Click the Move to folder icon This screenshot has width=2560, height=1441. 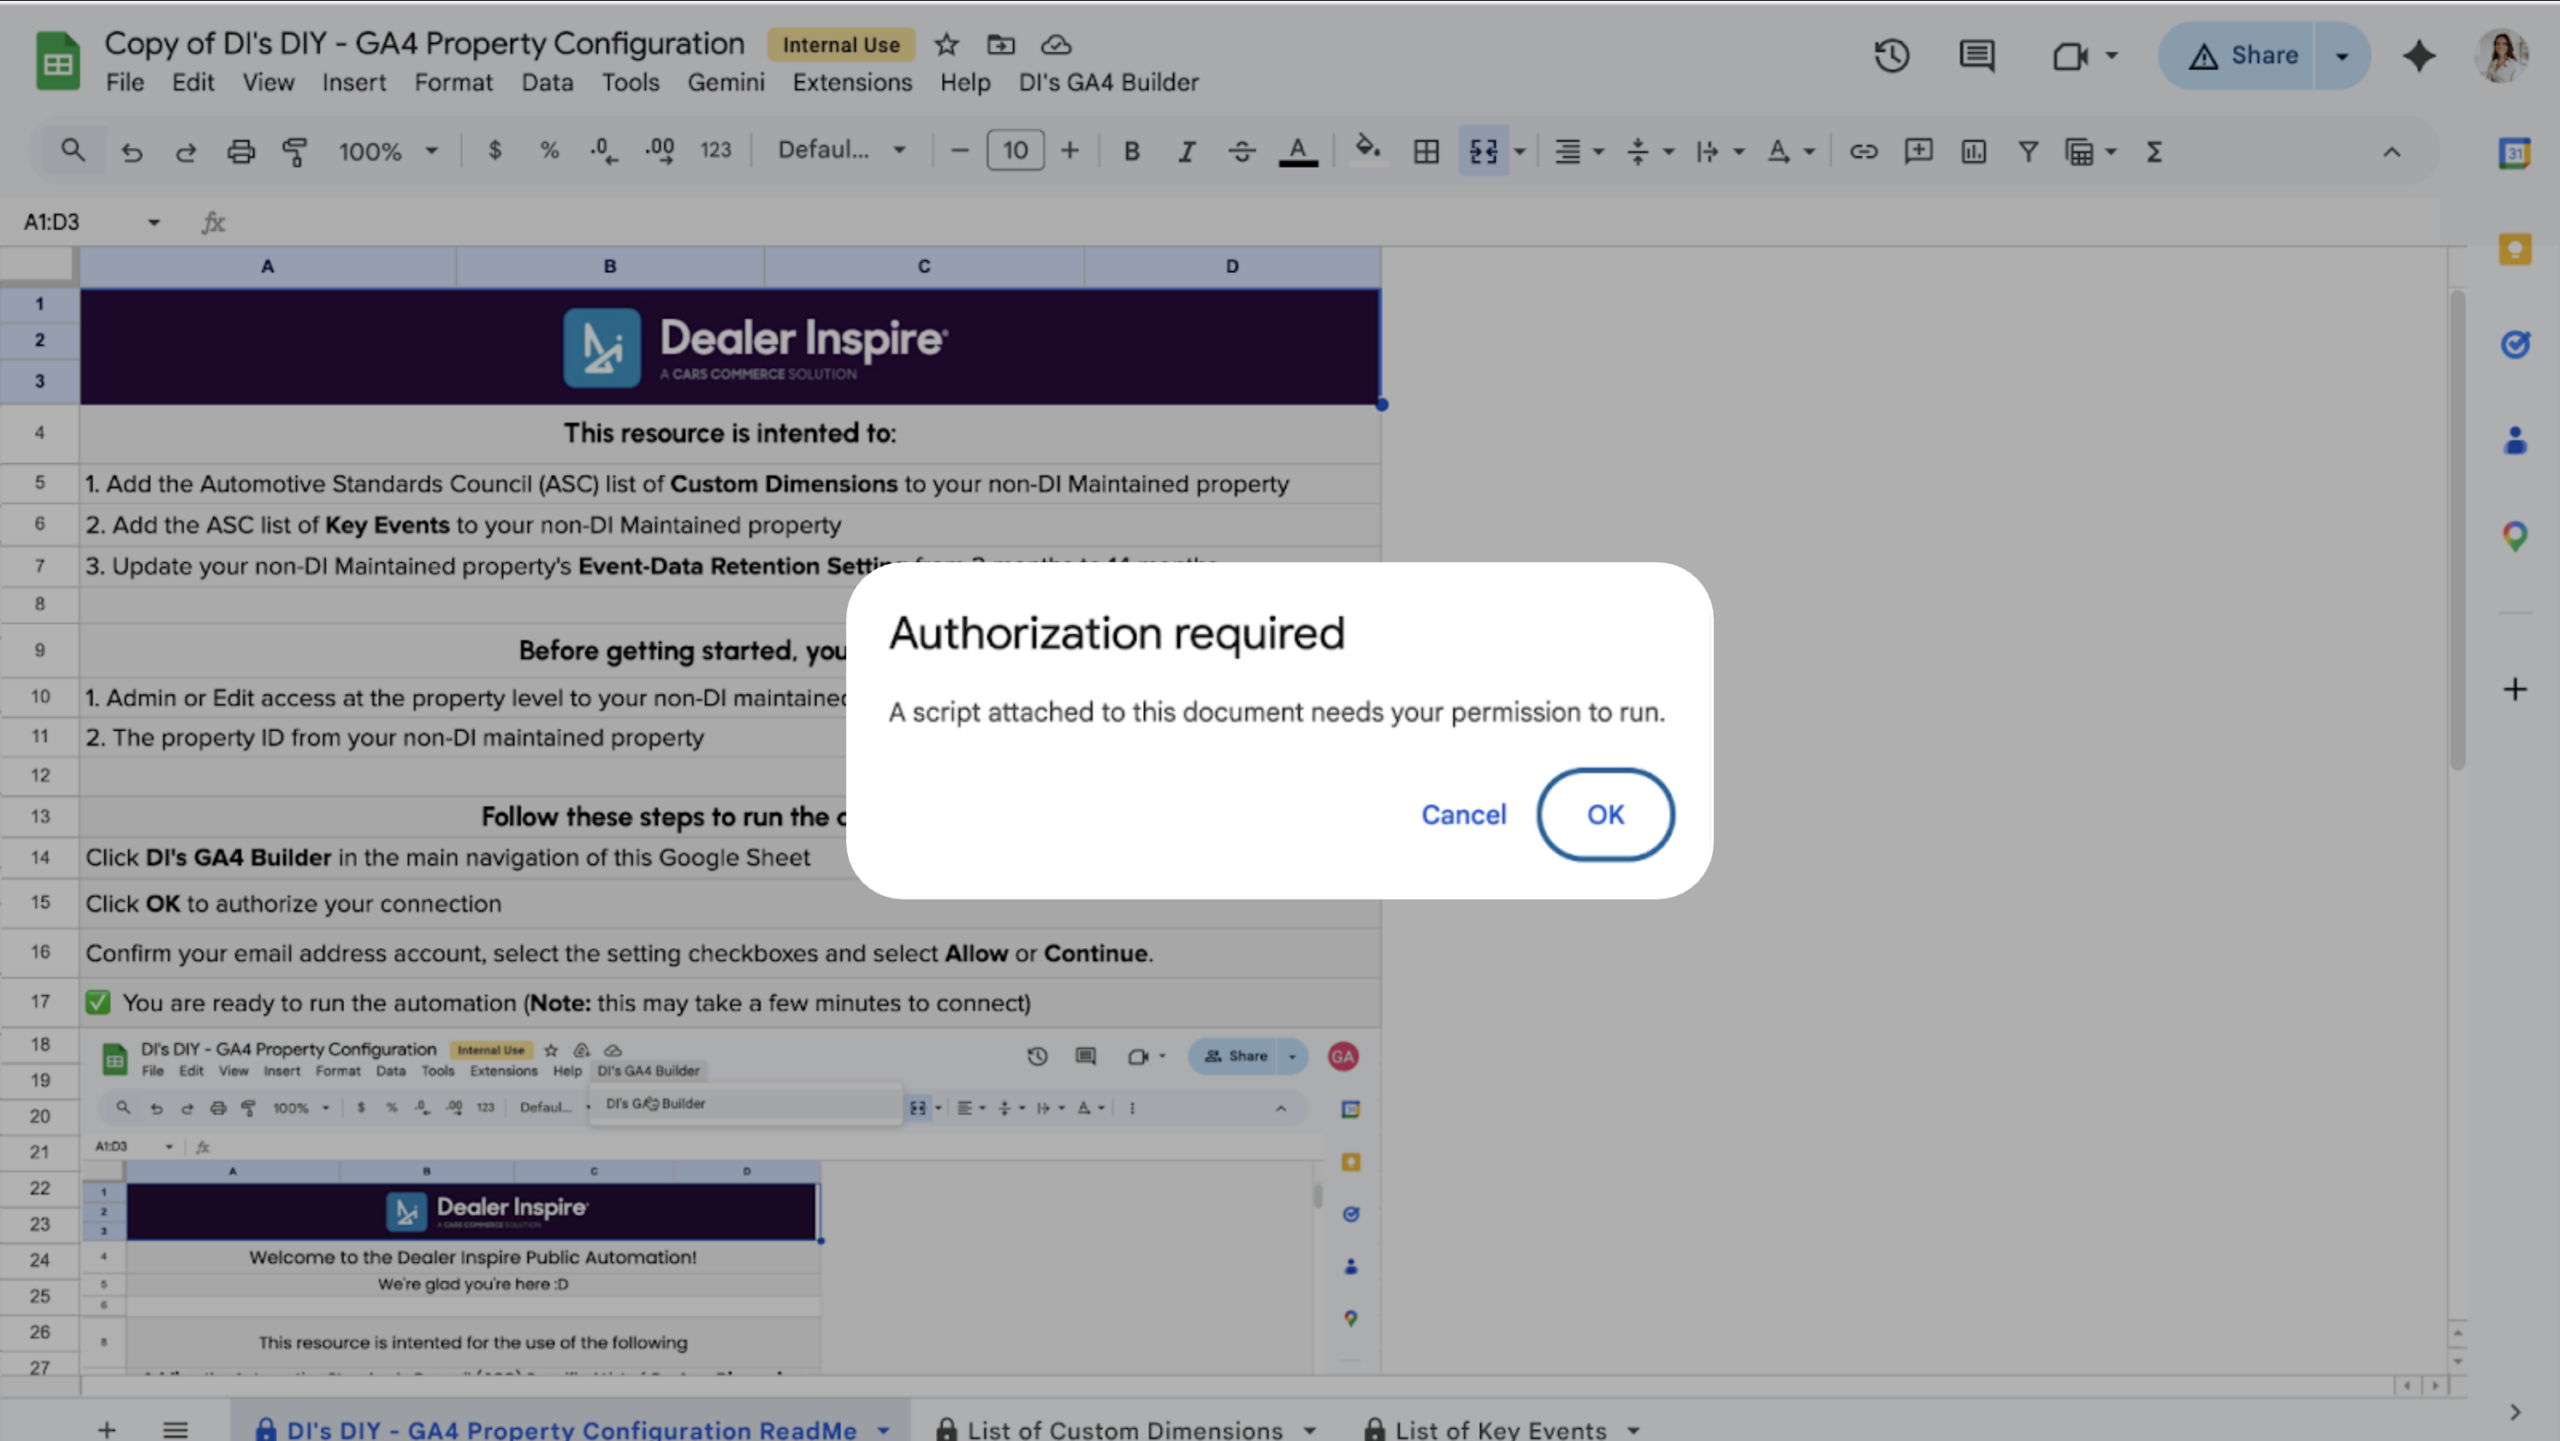pyautogui.click(x=1001, y=45)
